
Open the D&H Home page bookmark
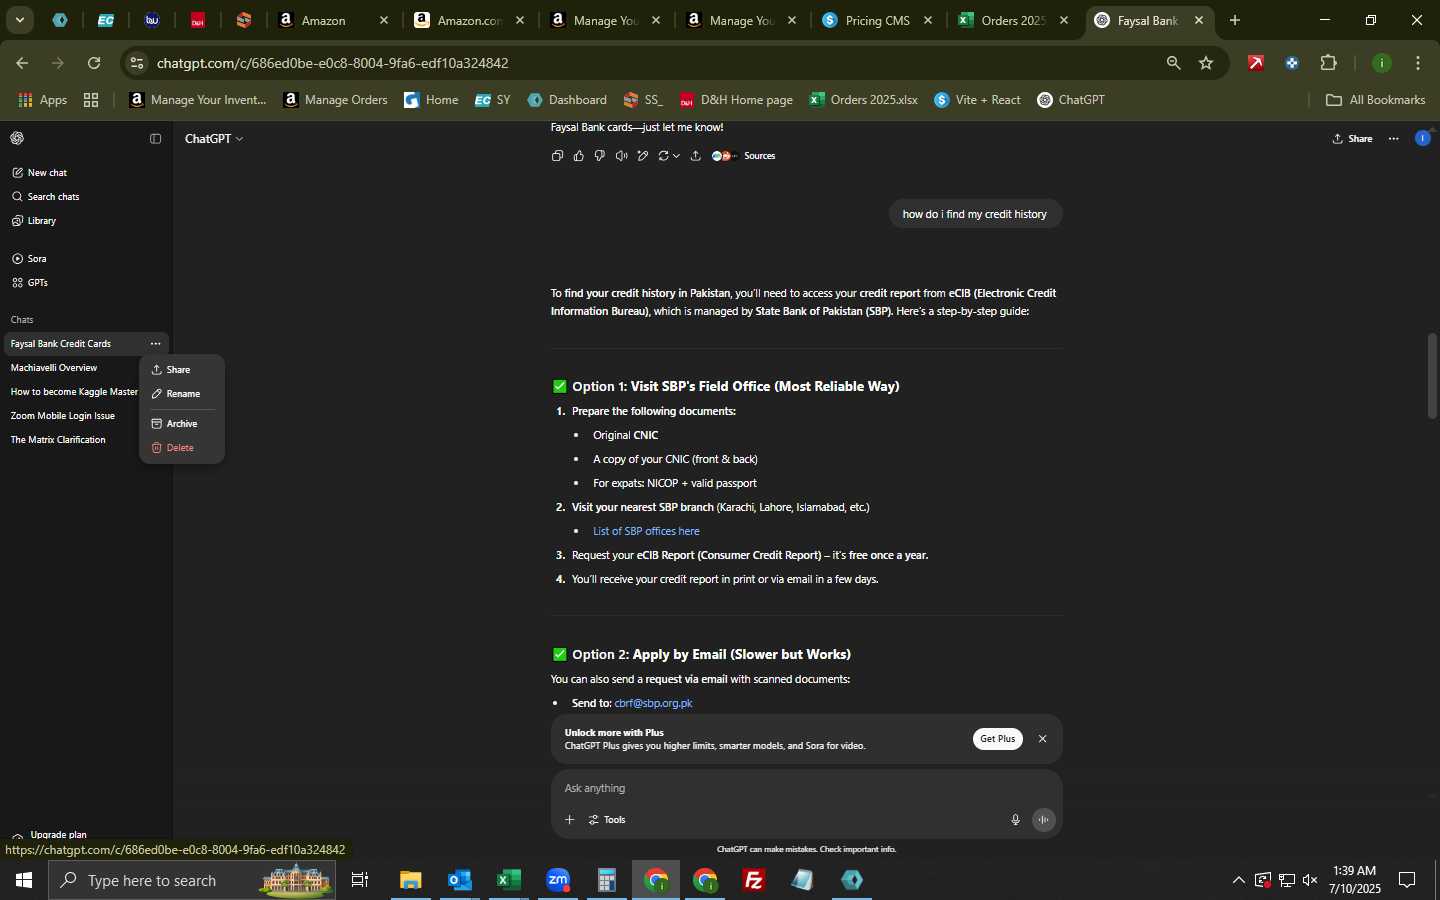736,100
